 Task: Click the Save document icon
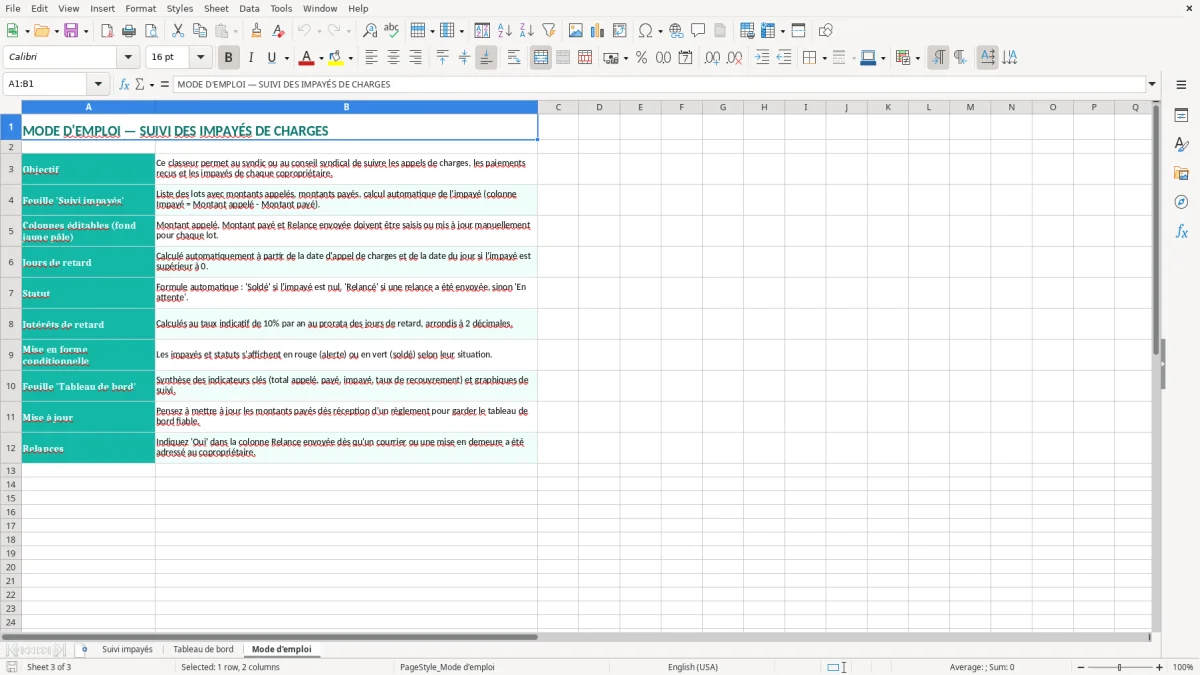coord(71,31)
